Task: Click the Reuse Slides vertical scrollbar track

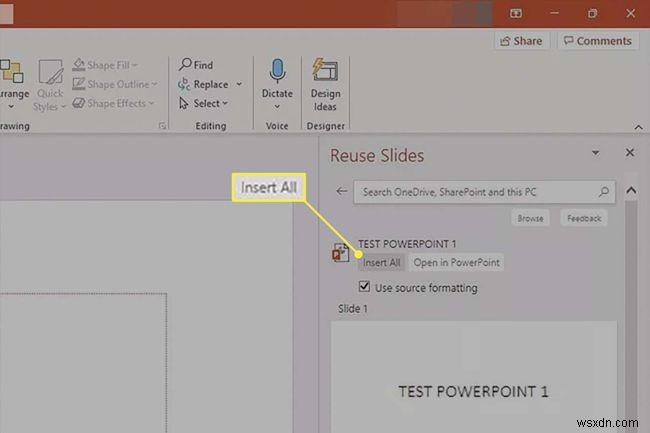Action: (x=631, y=315)
